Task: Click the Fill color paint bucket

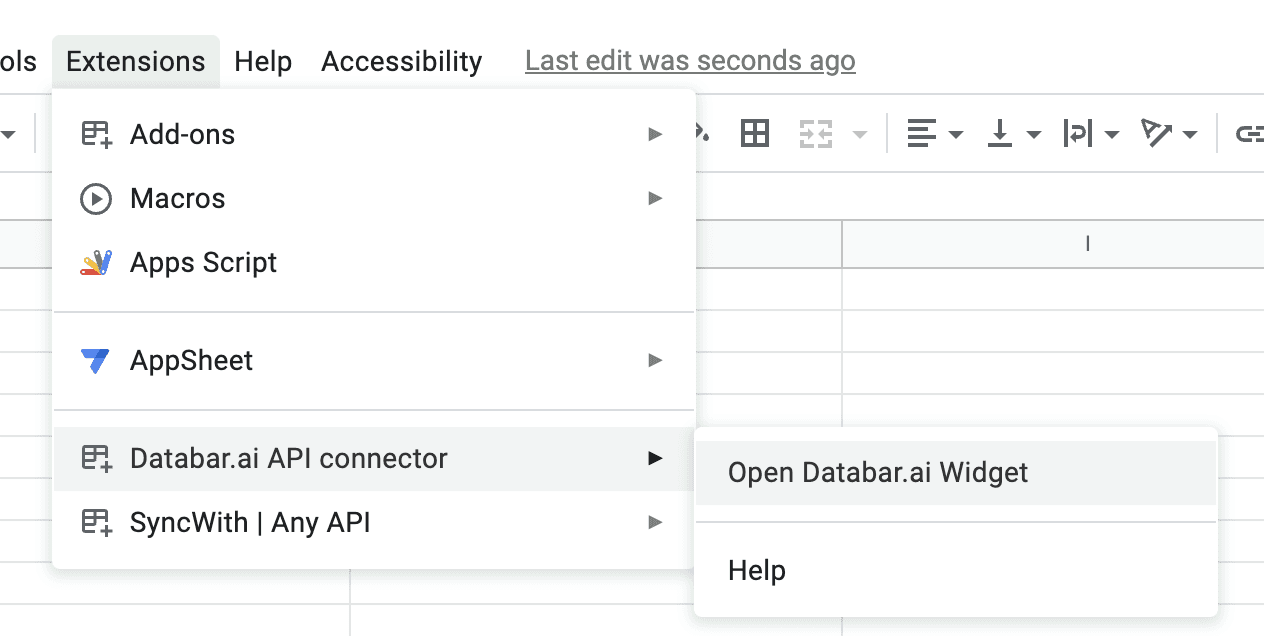Action: [x=702, y=133]
